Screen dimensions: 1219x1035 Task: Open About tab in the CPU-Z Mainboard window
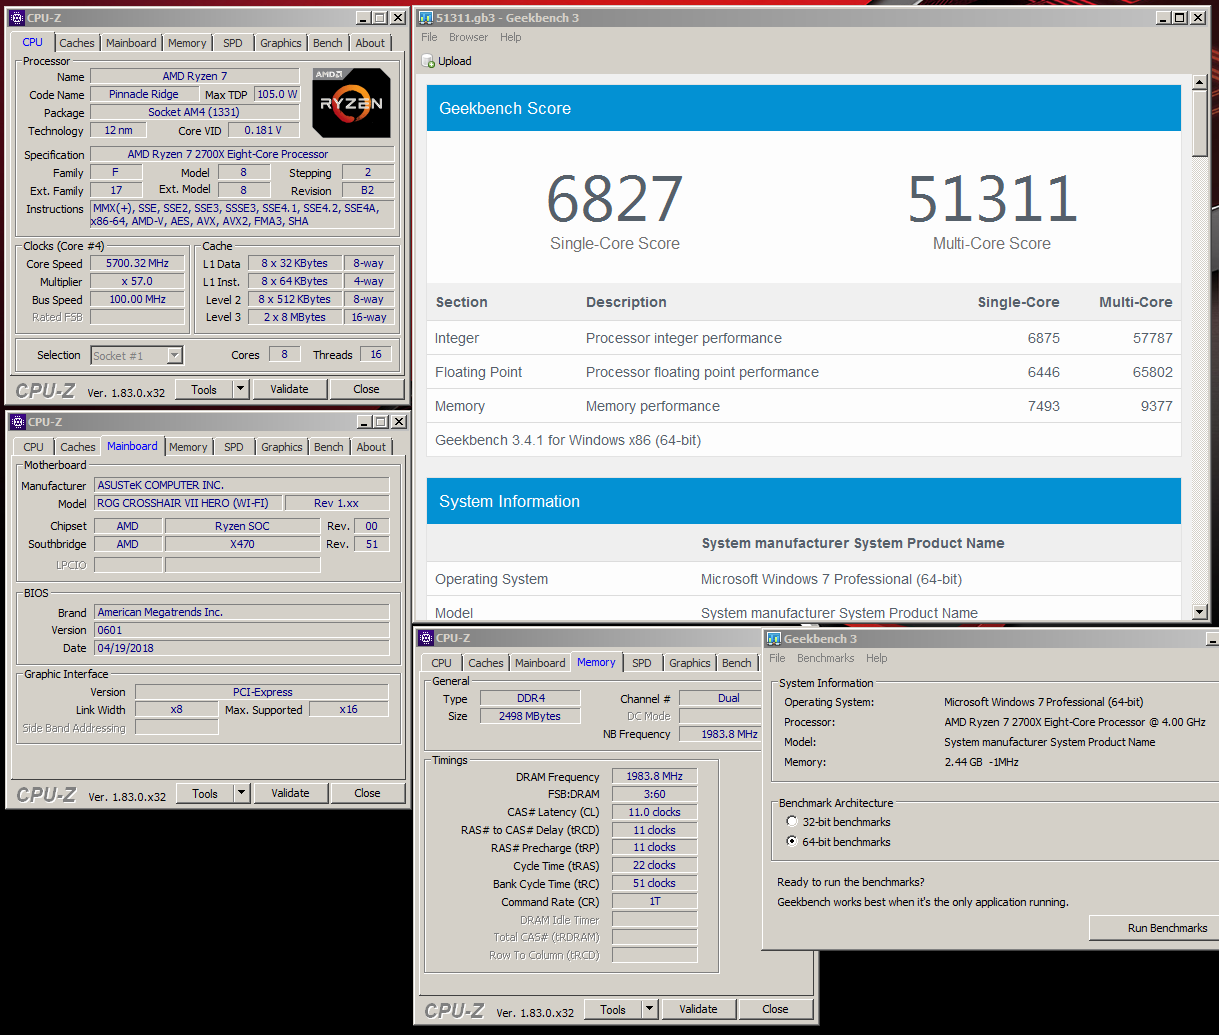point(371,447)
